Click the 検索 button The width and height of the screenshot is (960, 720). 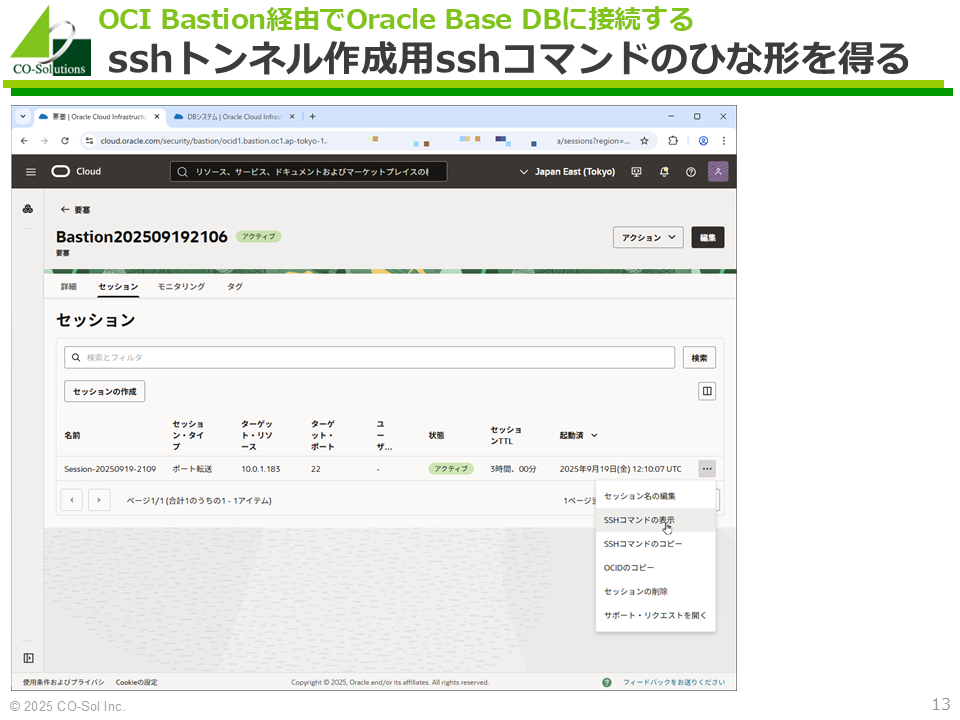tap(699, 358)
